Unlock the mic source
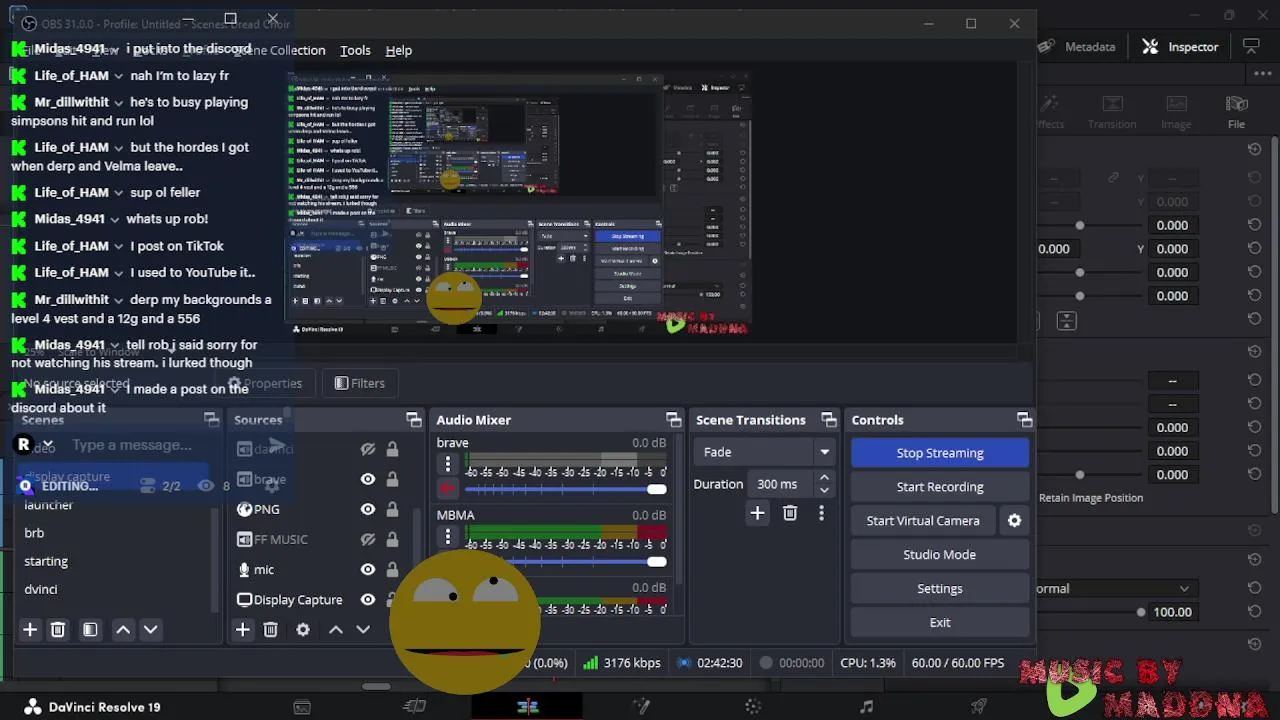1280x720 pixels. click(392, 569)
